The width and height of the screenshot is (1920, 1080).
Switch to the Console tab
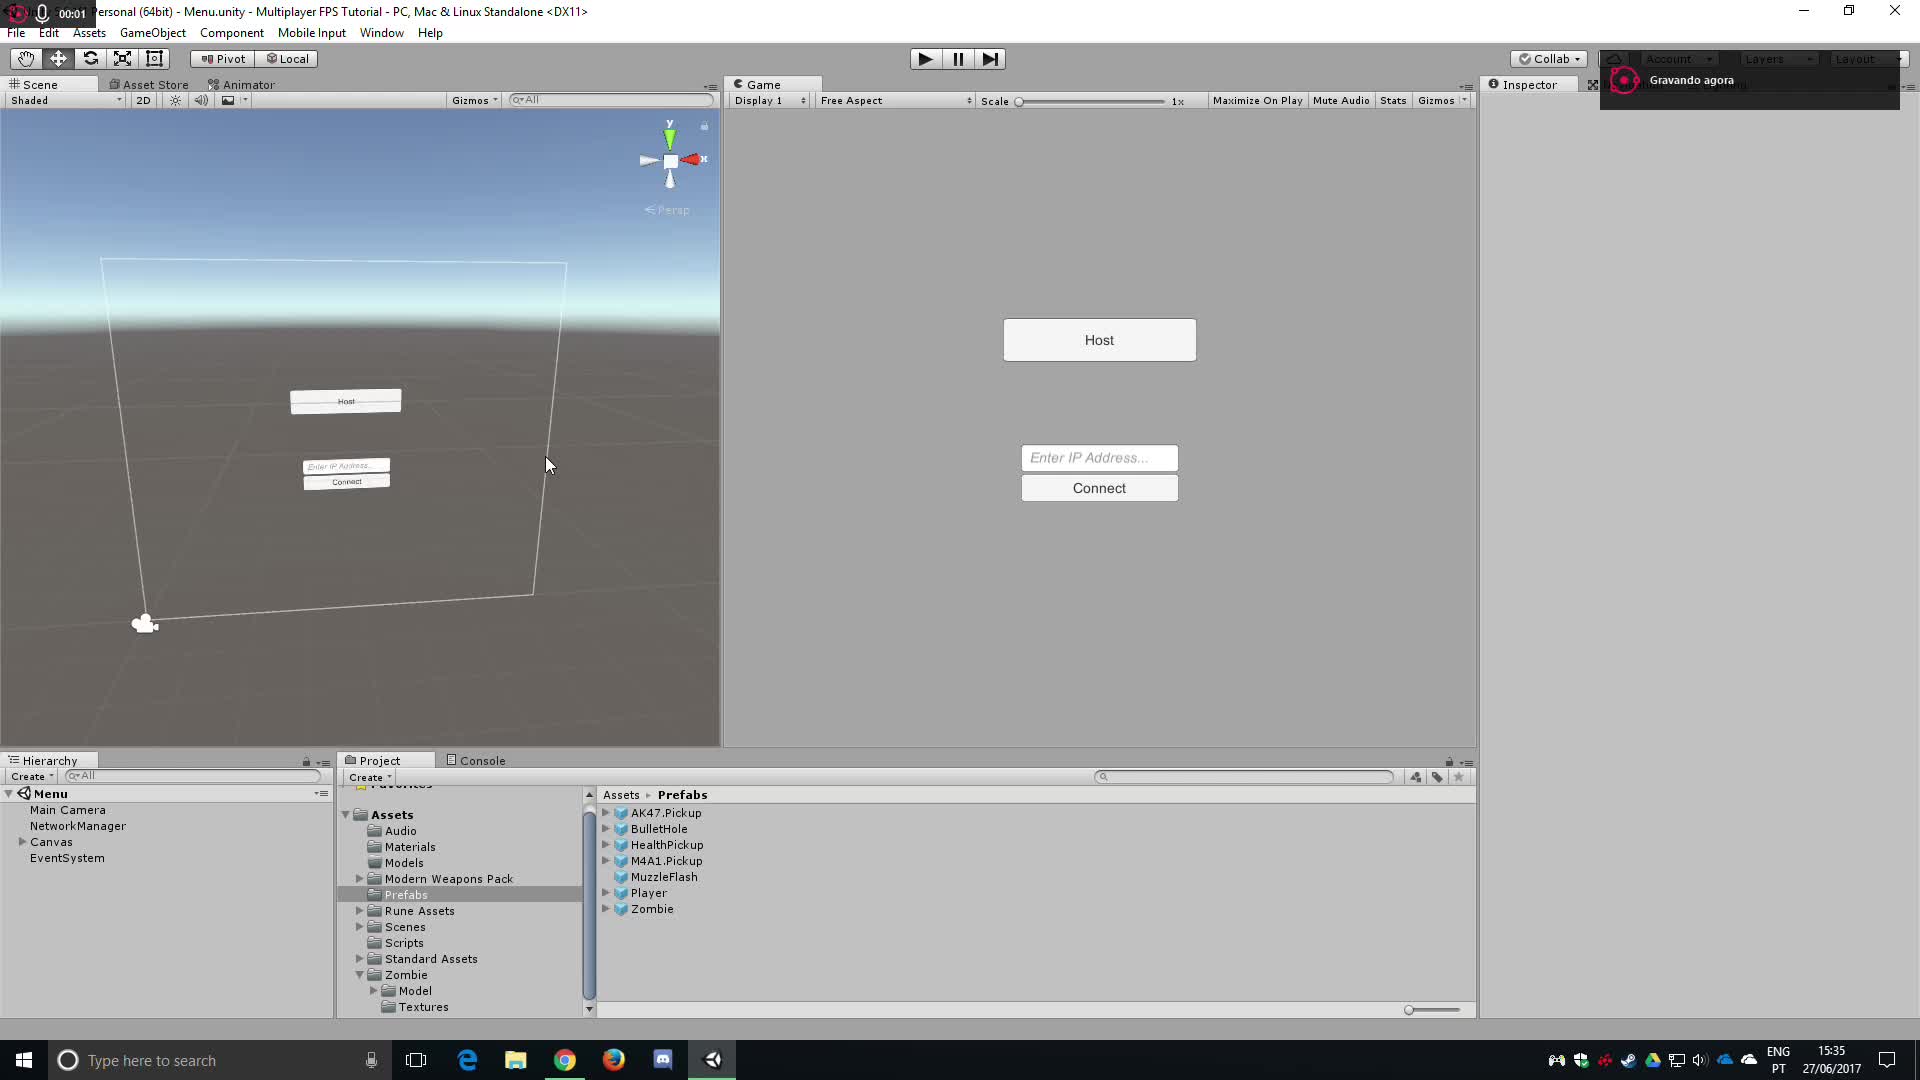(x=476, y=760)
